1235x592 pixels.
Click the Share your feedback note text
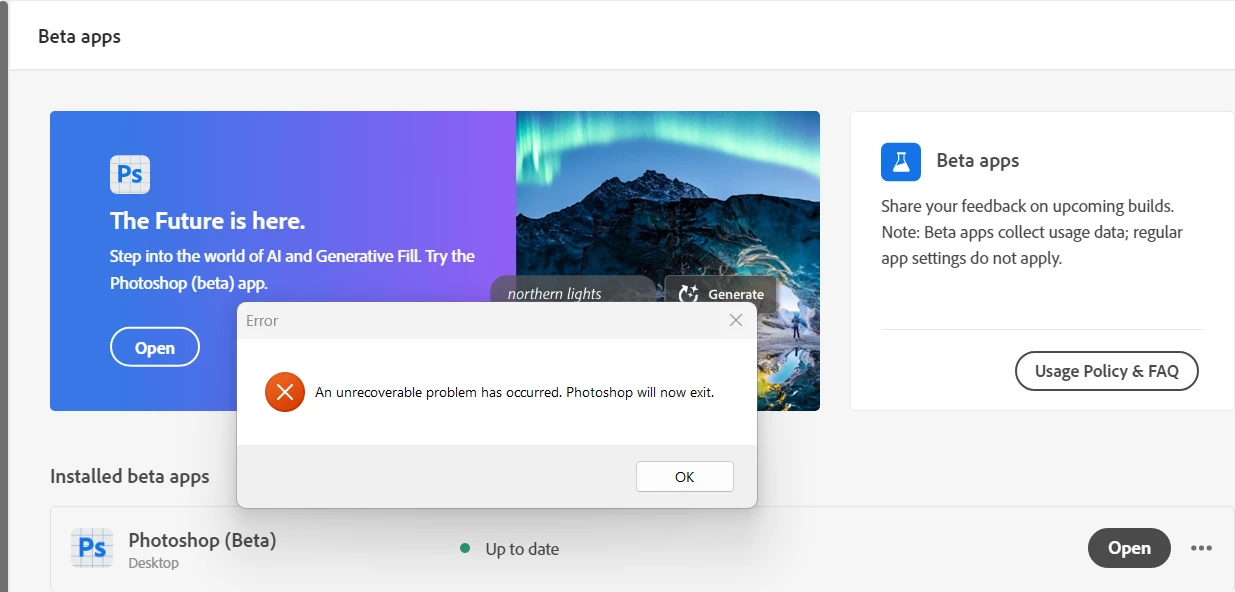1032,232
